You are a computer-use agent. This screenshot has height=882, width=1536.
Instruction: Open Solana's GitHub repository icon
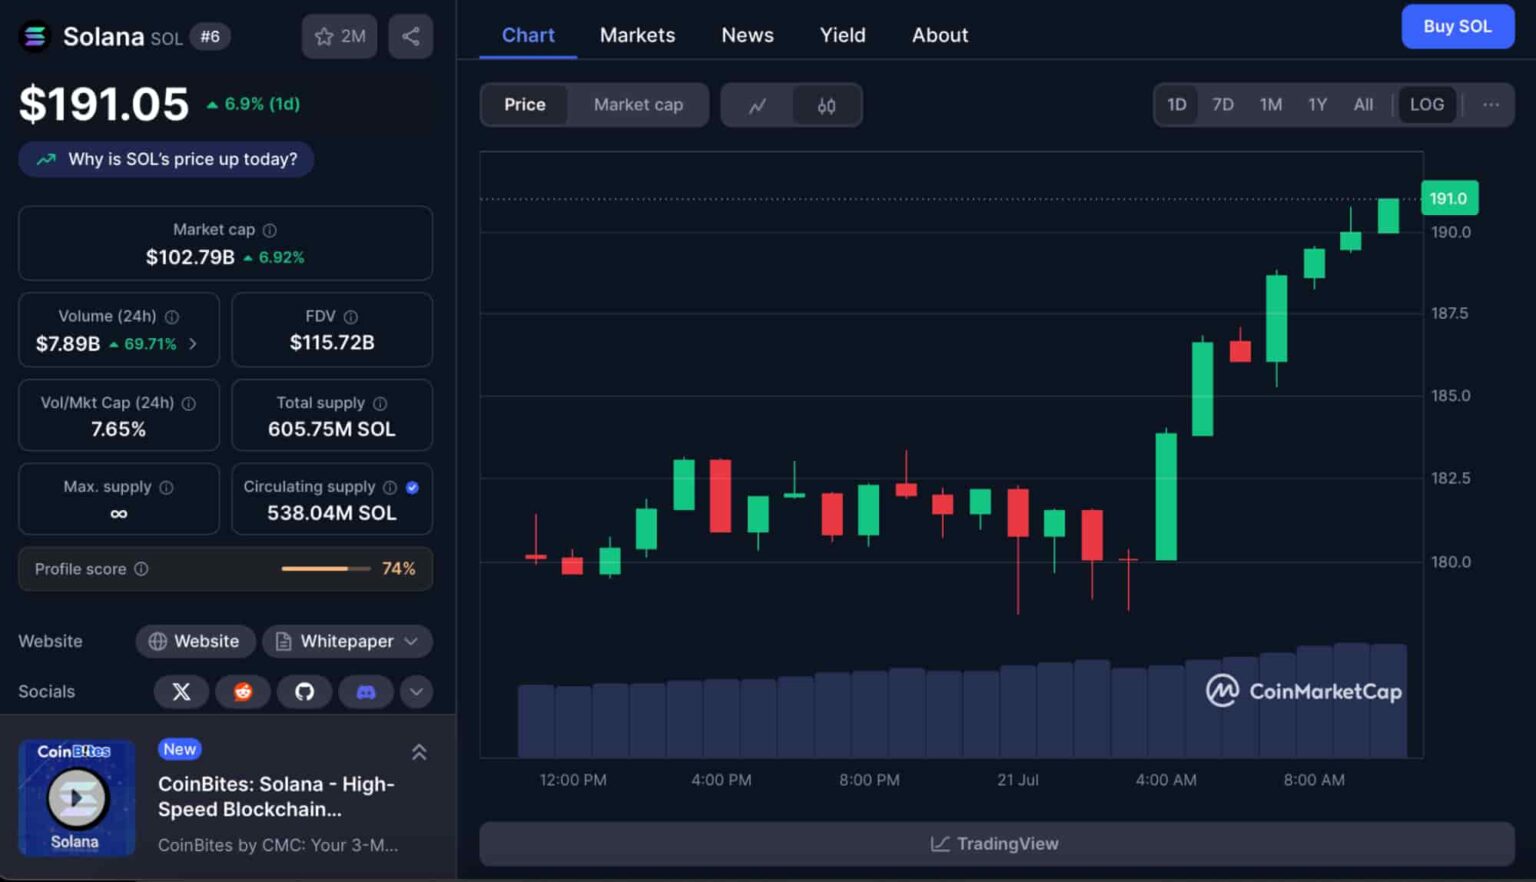[x=304, y=692]
